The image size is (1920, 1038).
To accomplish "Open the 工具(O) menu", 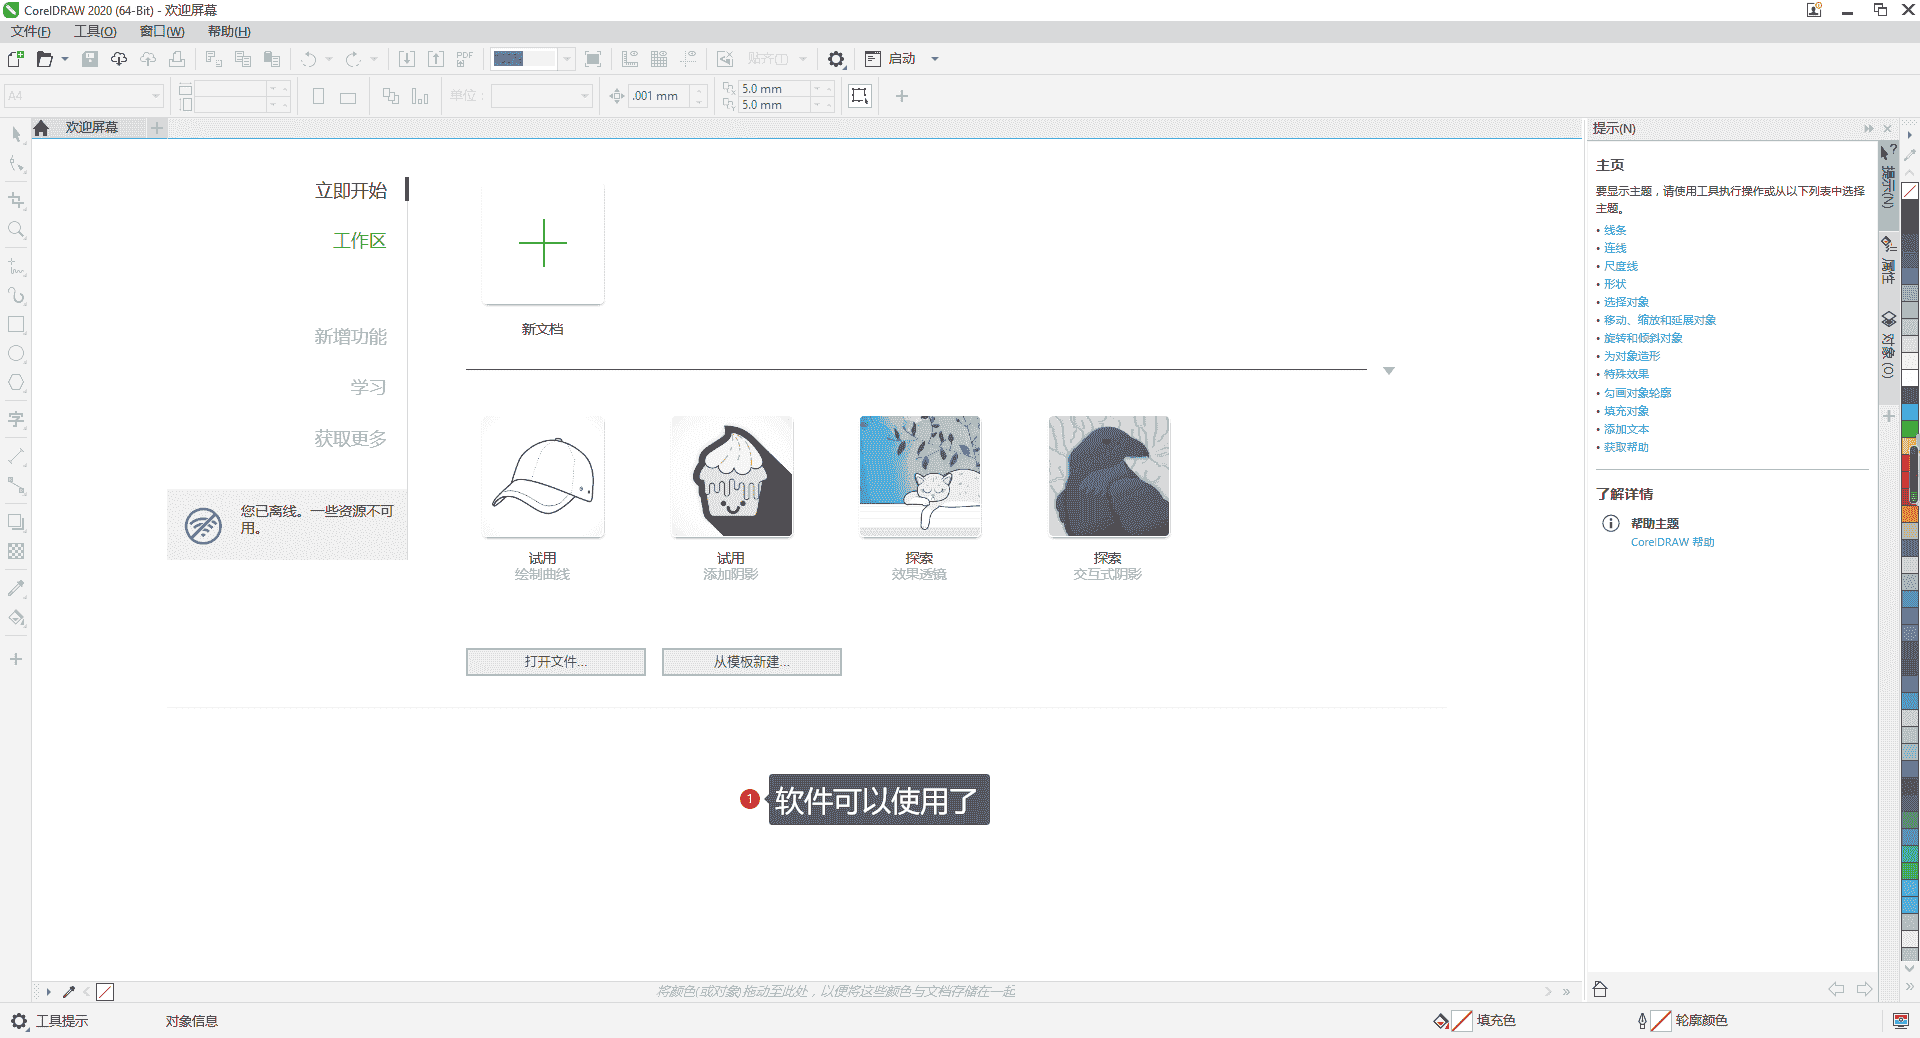I will [95, 32].
